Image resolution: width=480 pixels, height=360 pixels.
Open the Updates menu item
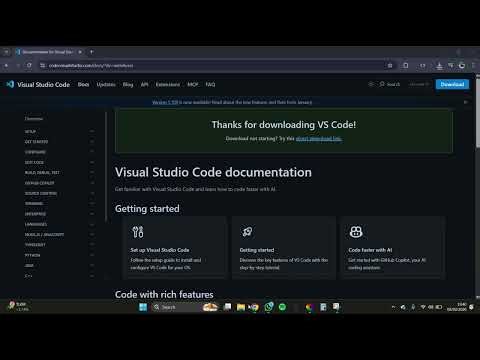[x=106, y=84]
